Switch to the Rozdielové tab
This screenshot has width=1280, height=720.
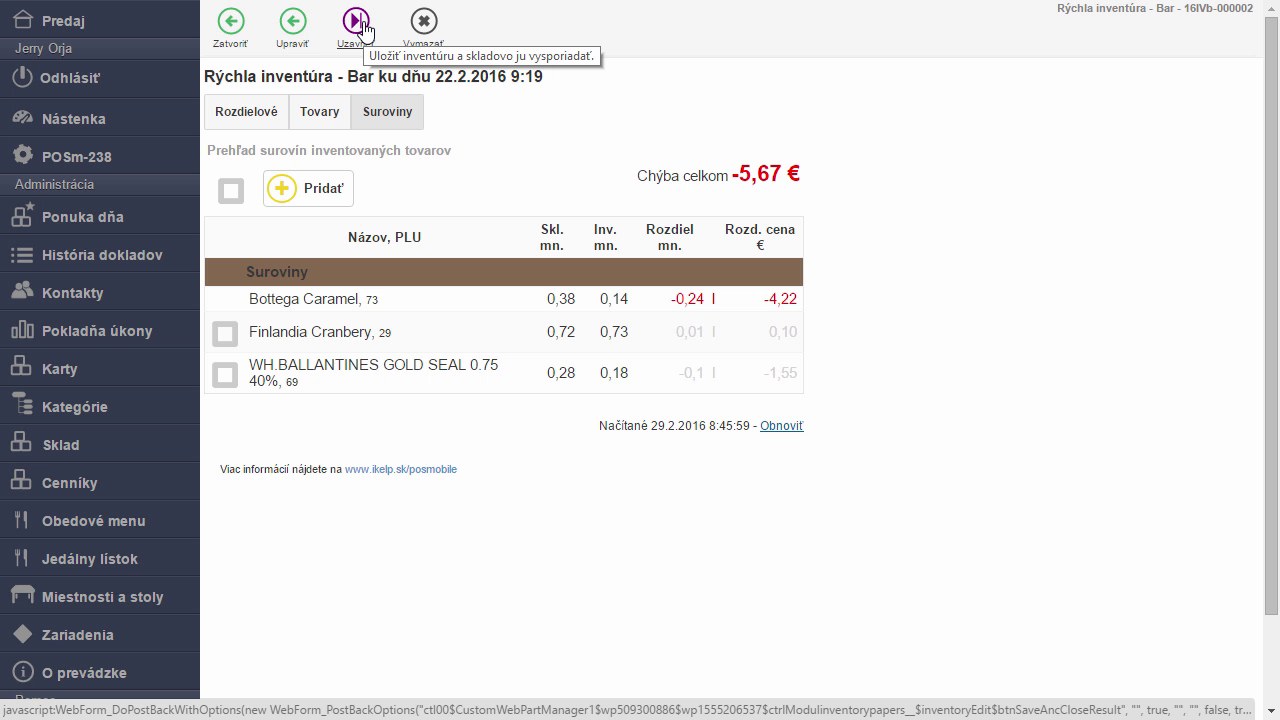click(x=246, y=112)
